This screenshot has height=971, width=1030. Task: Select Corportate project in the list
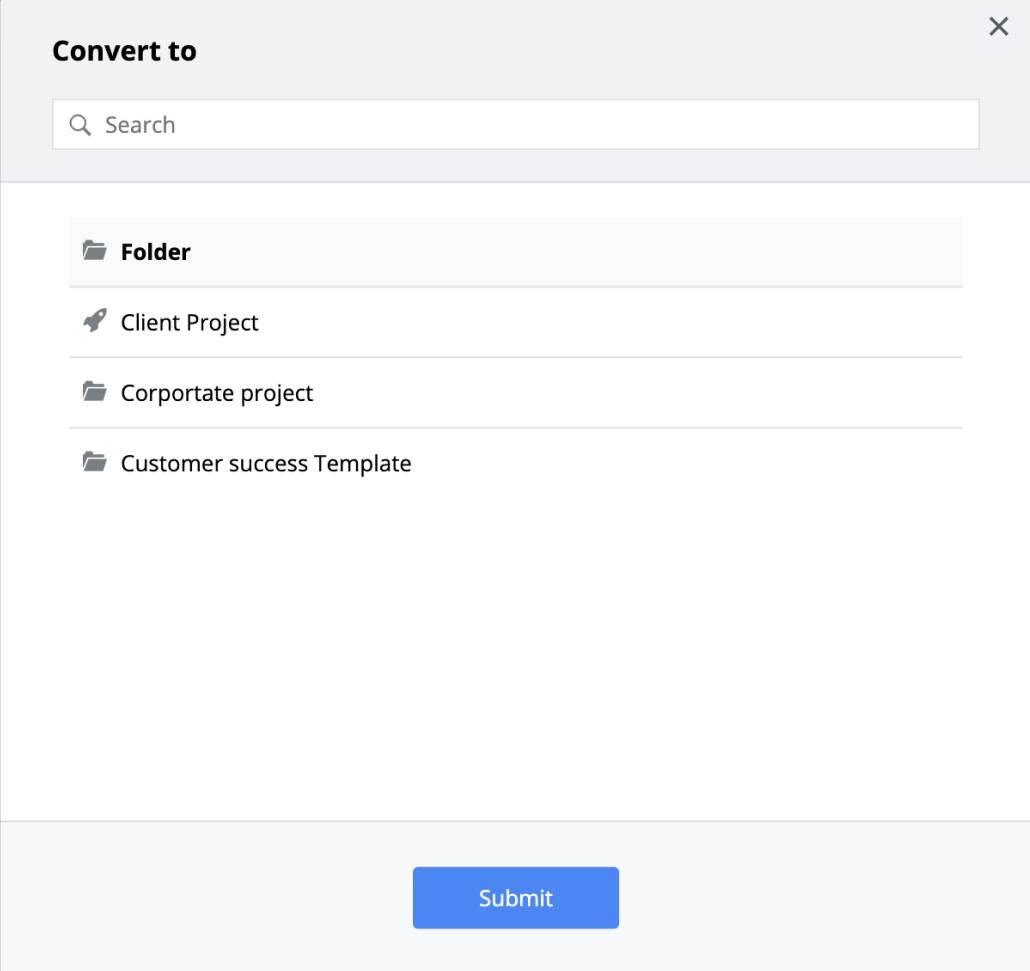(217, 393)
